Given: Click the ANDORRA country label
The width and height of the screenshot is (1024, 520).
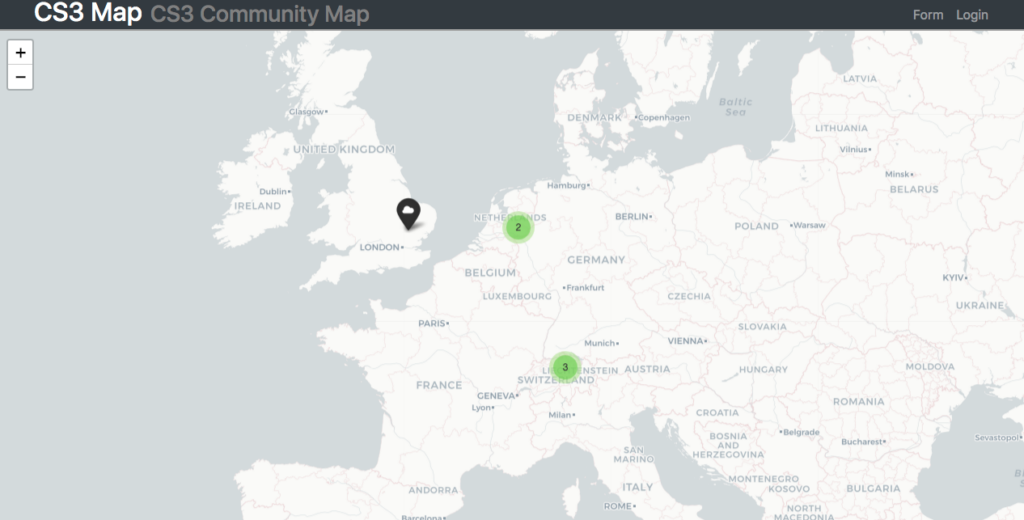Looking at the screenshot, I should 434,490.
